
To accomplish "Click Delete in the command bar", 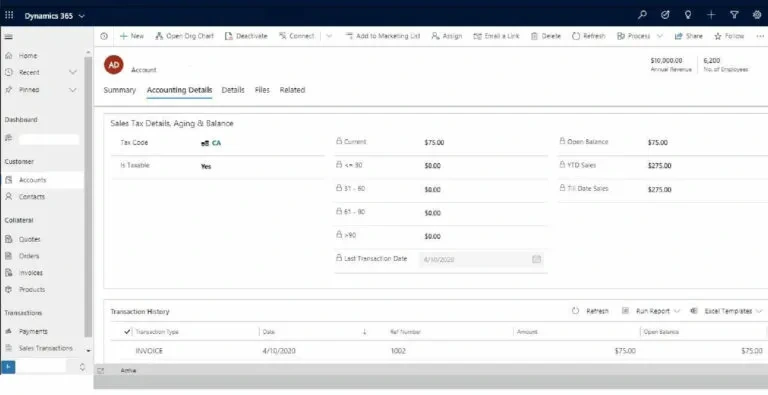I will (546, 36).
